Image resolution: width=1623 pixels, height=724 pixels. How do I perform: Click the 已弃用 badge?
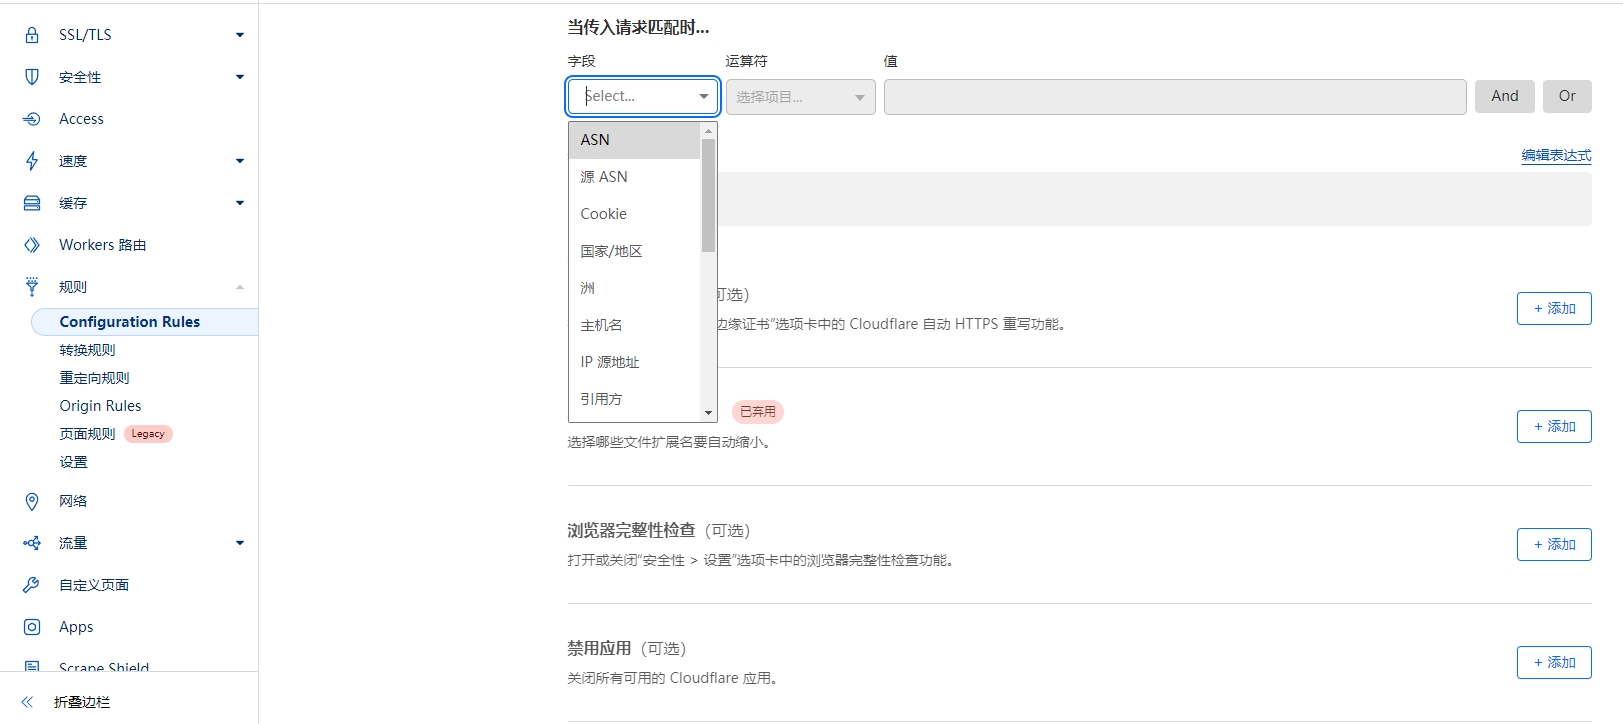click(758, 412)
